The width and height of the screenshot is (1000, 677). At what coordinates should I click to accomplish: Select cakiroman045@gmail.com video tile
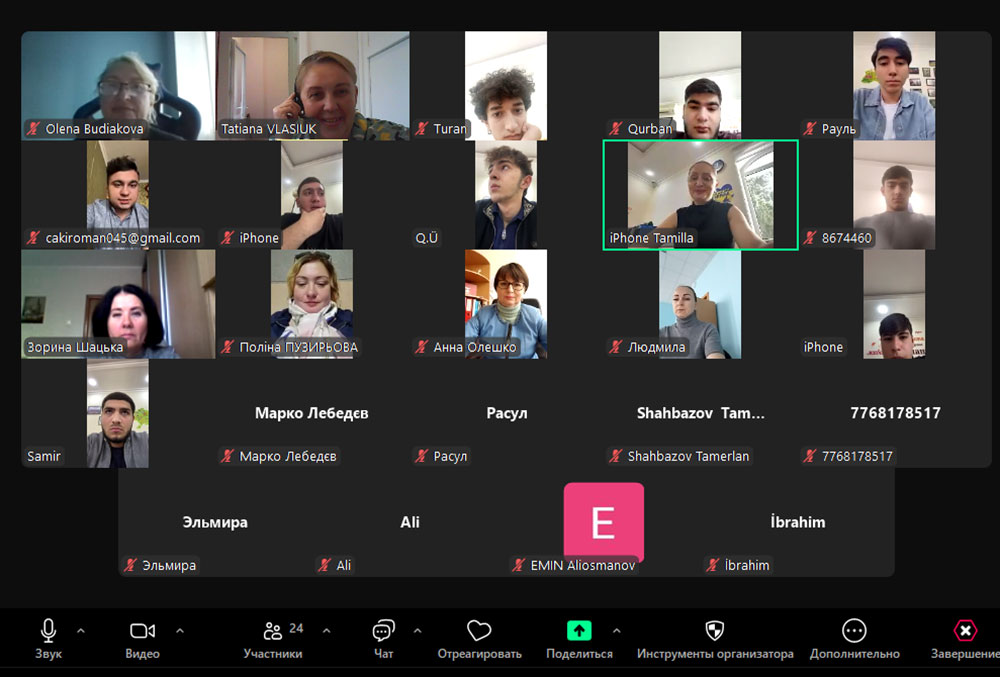pyautogui.click(x=119, y=195)
